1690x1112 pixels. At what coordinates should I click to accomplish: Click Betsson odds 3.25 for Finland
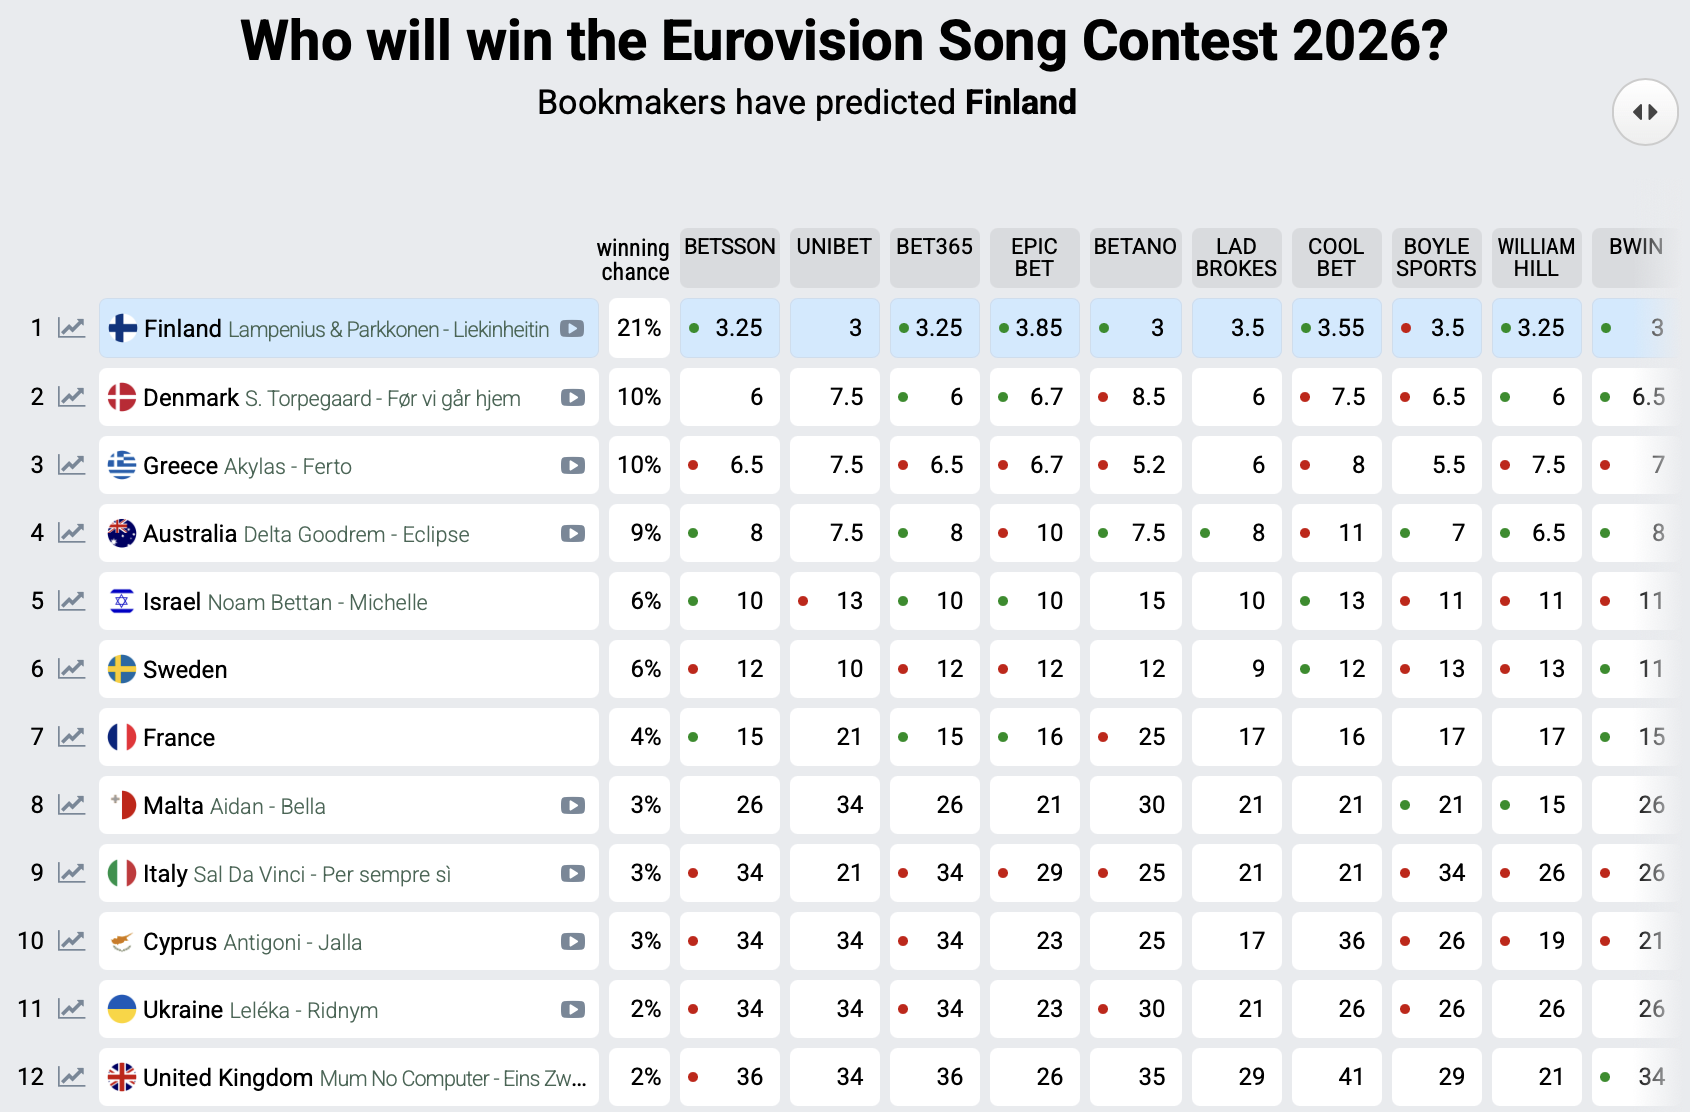pyautogui.click(x=738, y=328)
